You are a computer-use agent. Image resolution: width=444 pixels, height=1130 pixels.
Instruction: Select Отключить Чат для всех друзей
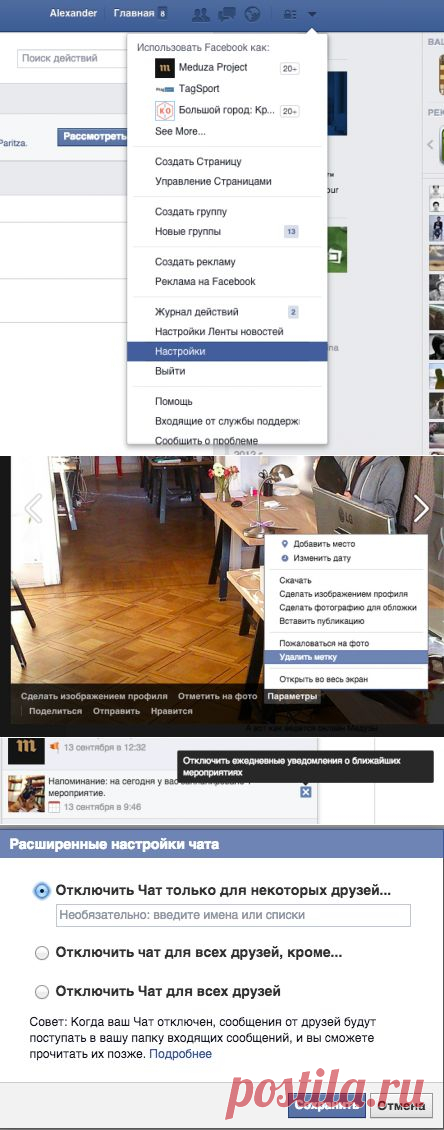(42, 992)
